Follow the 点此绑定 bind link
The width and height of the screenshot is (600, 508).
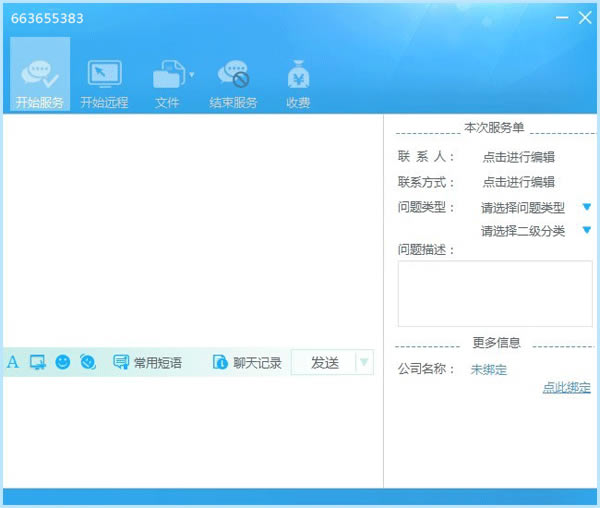point(566,387)
